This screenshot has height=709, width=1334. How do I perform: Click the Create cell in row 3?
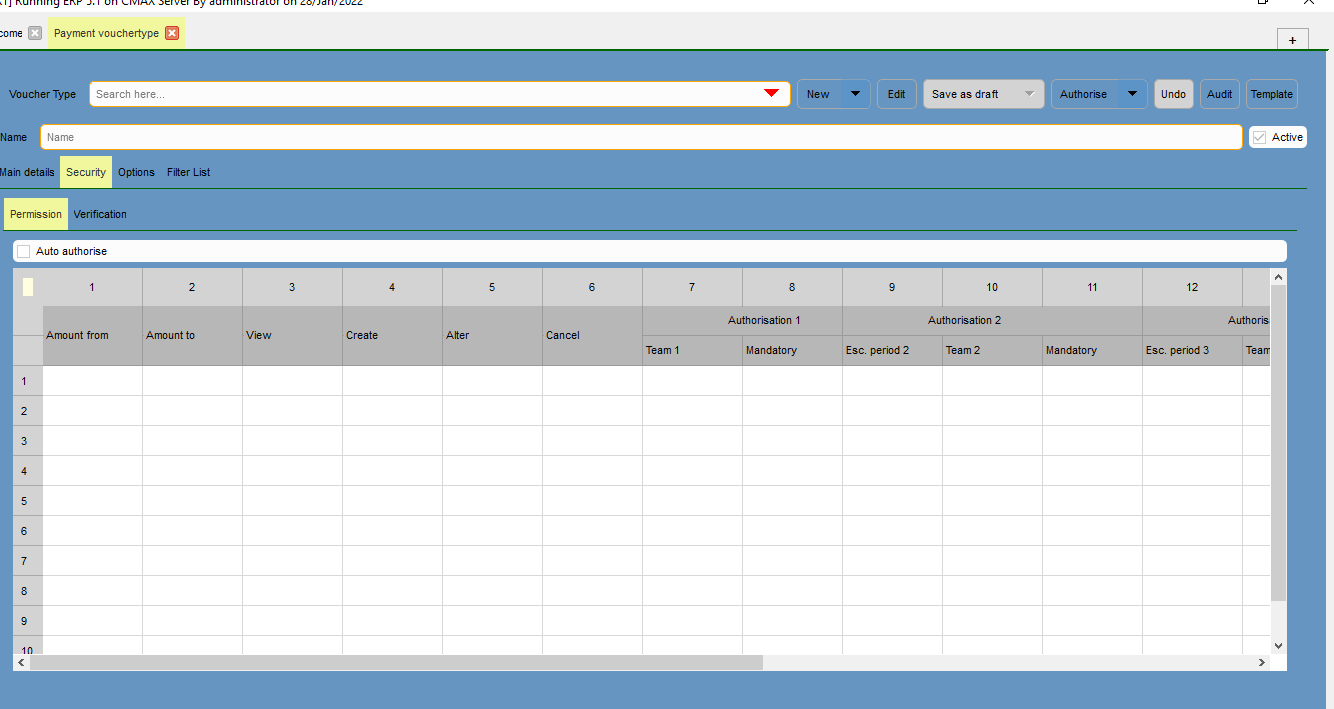(x=392, y=441)
